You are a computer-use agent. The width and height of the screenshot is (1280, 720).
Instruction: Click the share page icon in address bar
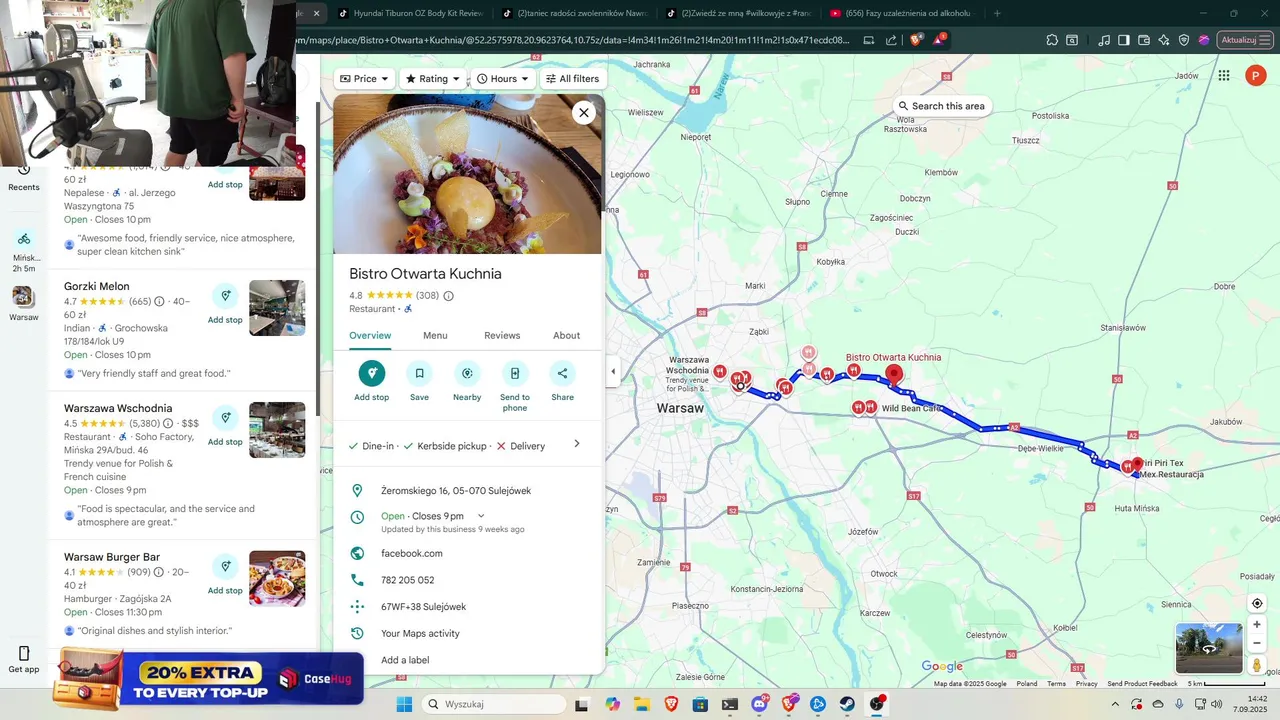pos(891,40)
